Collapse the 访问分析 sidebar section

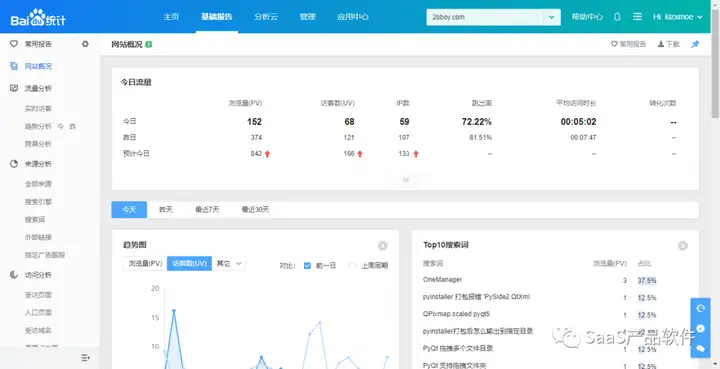38,275
